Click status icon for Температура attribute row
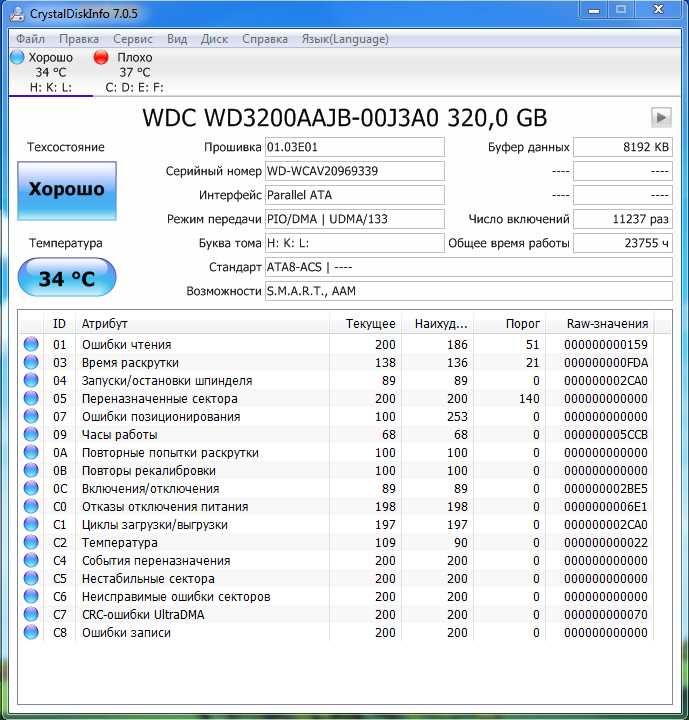689x720 pixels. tap(31, 542)
